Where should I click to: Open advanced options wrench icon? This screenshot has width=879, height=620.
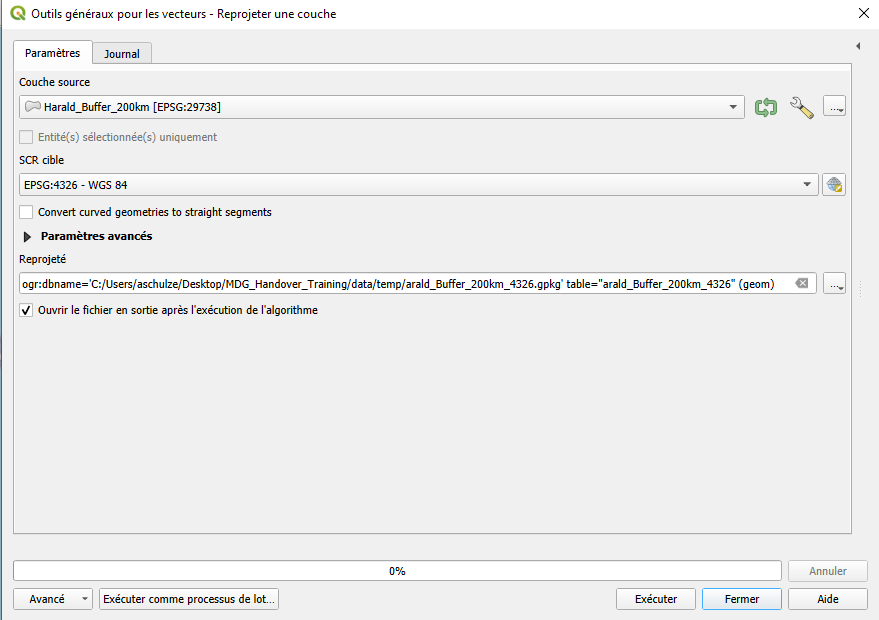802,107
